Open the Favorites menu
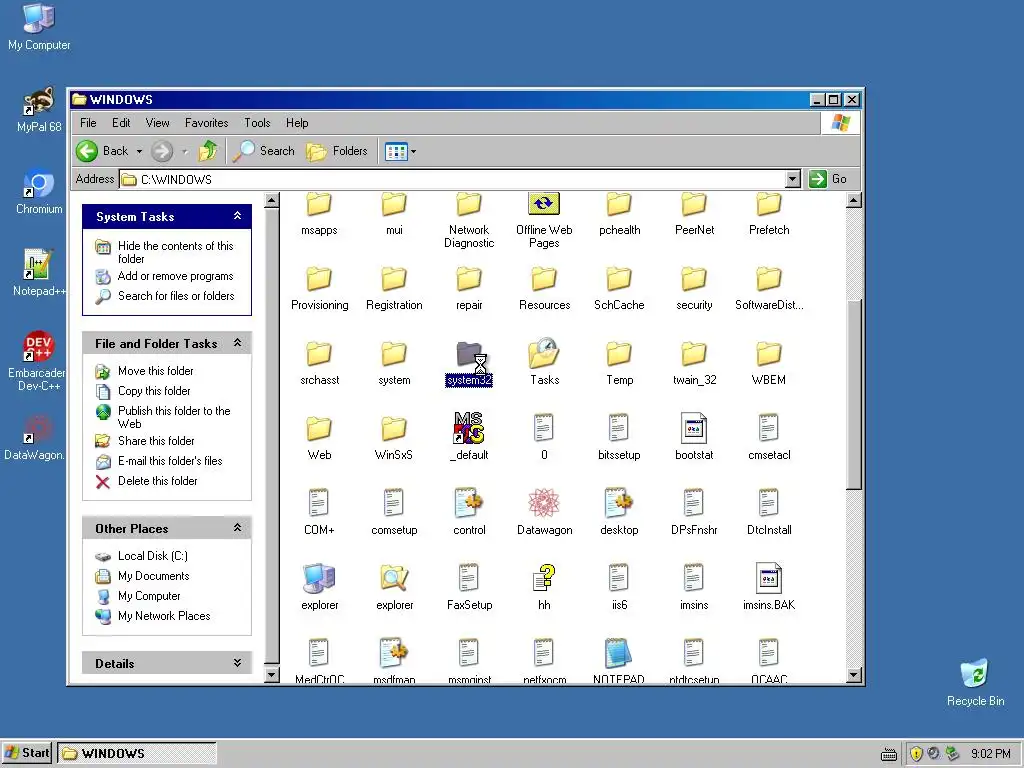The image size is (1024, 768). pos(206,123)
